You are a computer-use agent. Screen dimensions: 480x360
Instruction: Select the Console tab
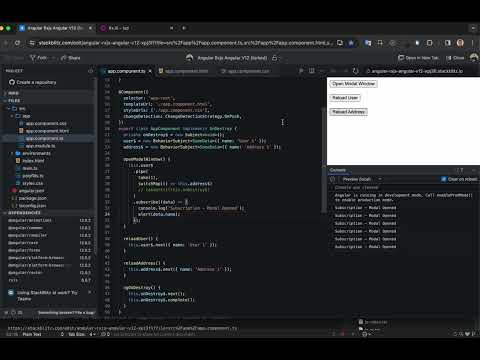click(x=338, y=170)
